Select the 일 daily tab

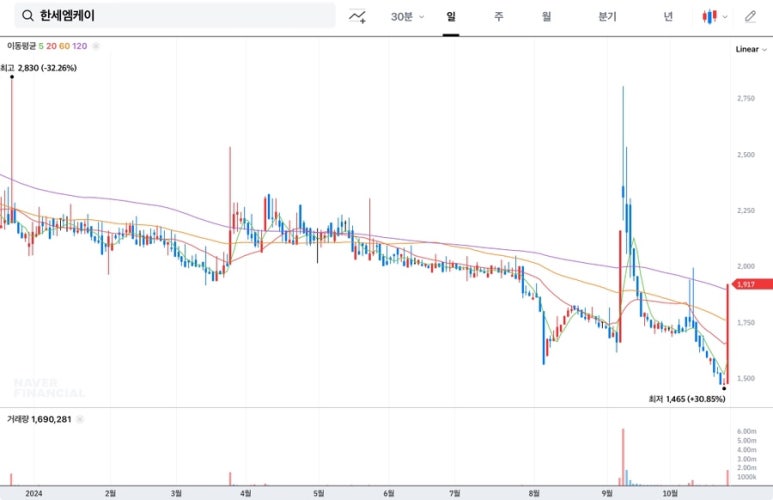click(x=451, y=17)
